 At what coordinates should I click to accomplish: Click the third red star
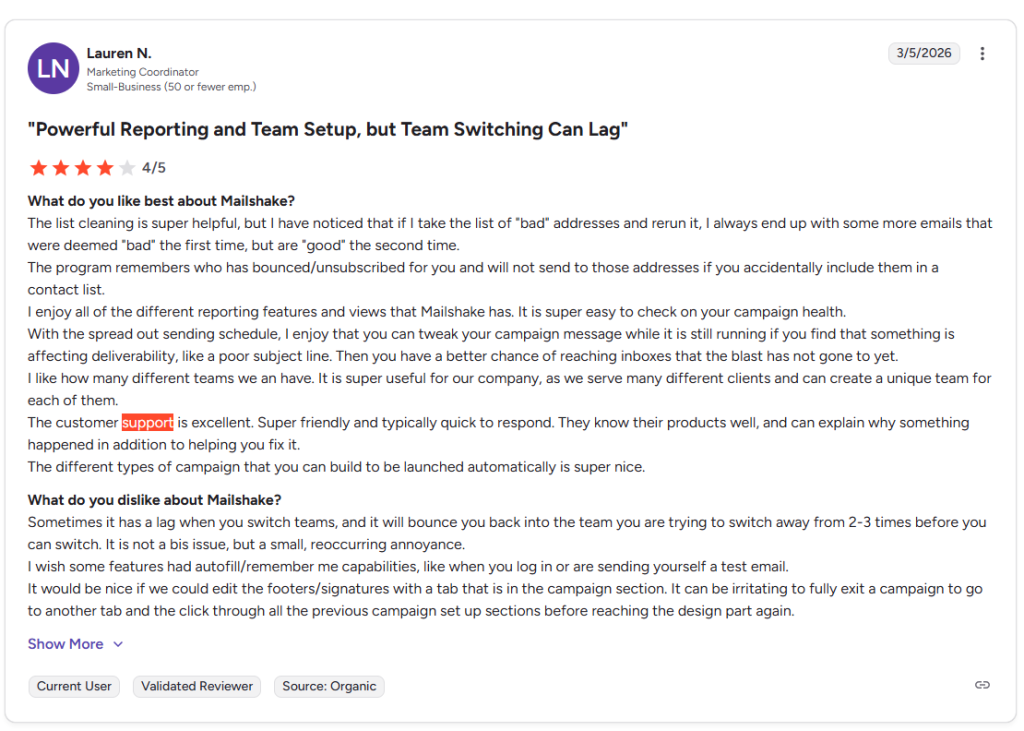[83, 168]
